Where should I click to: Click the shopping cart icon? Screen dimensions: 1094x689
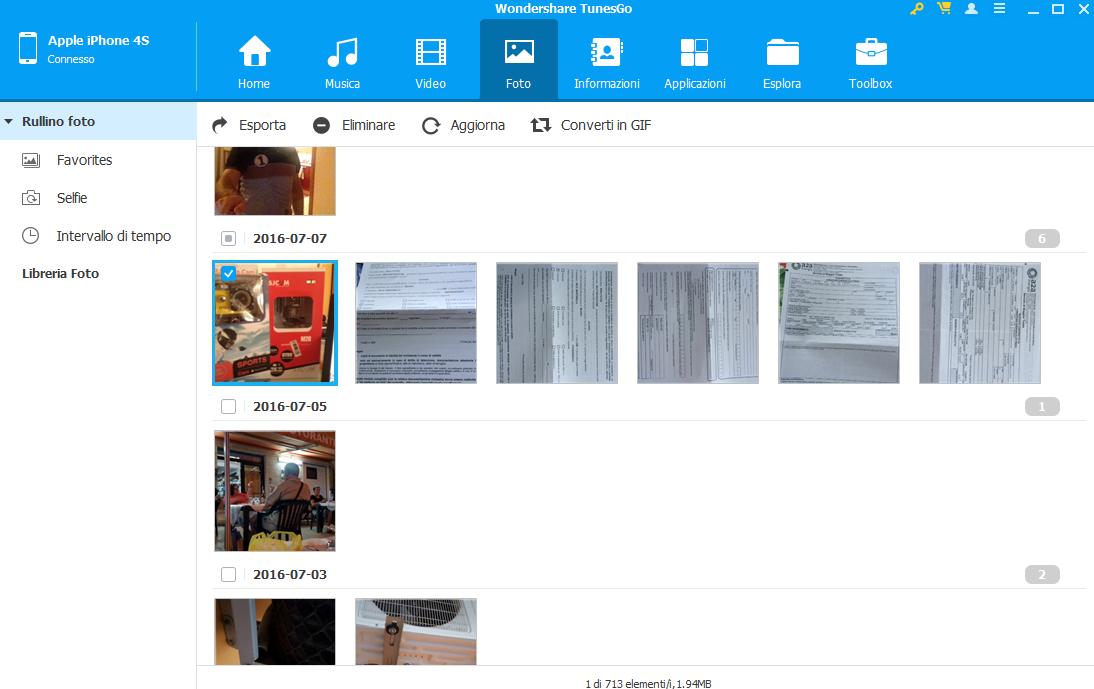[944, 9]
